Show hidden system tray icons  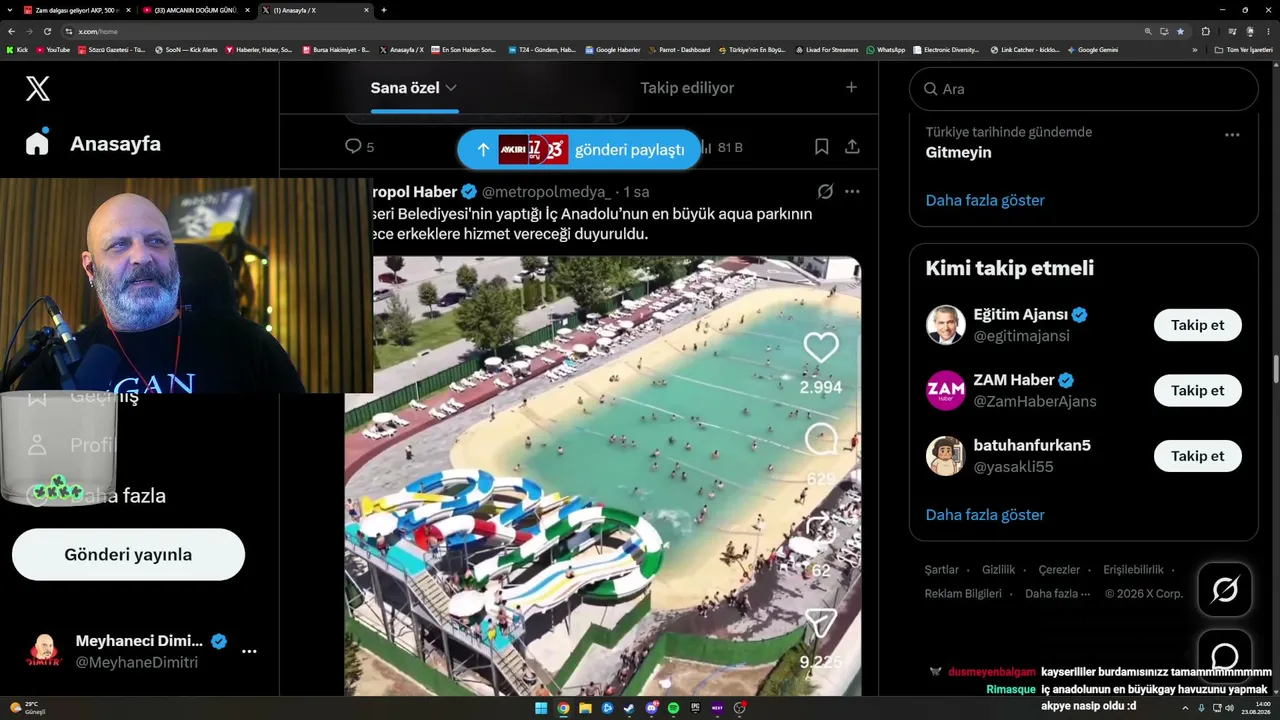[x=1186, y=708]
